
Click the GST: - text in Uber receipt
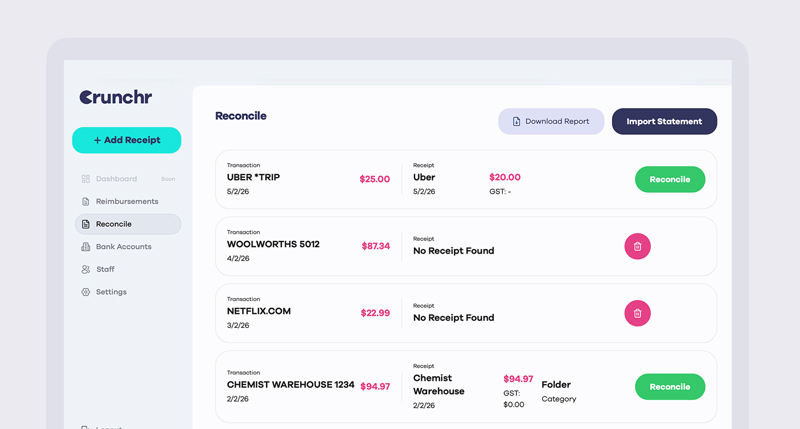500,192
